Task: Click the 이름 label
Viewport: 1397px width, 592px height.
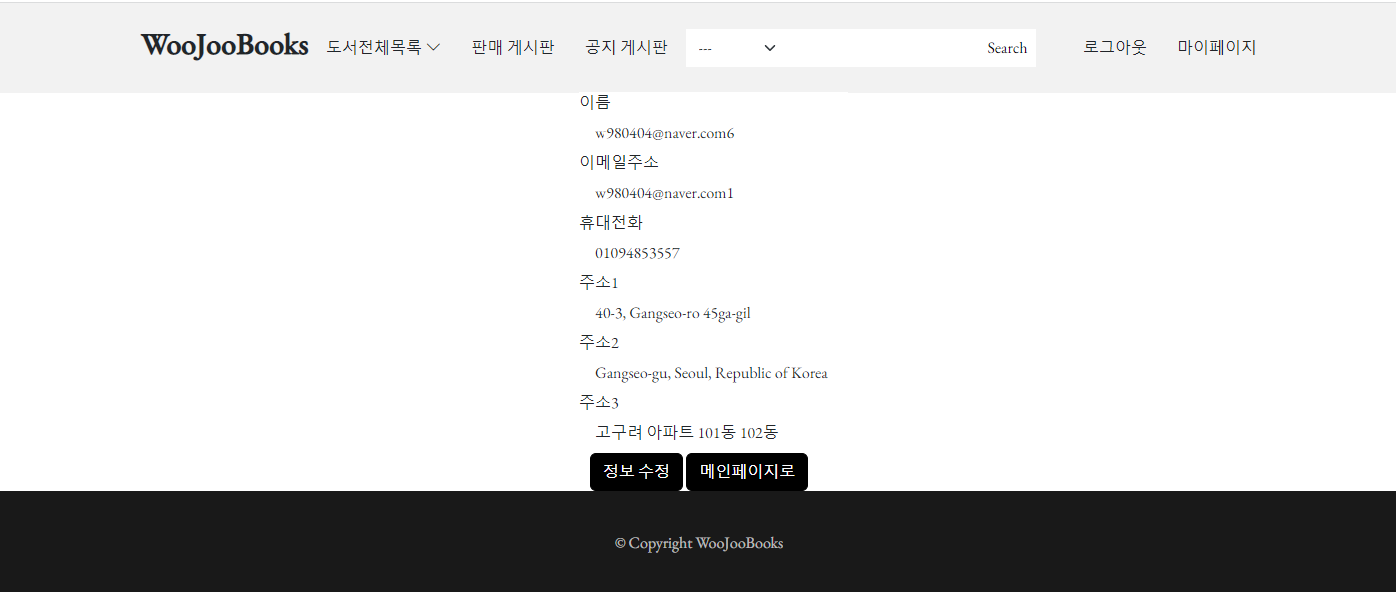Action: [x=595, y=102]
